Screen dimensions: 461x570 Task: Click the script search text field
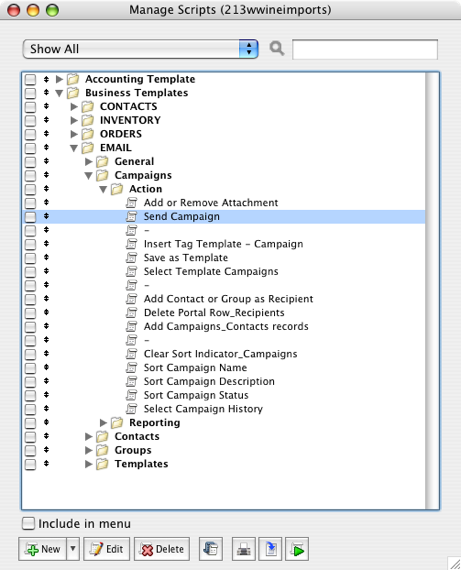[365, 49]
